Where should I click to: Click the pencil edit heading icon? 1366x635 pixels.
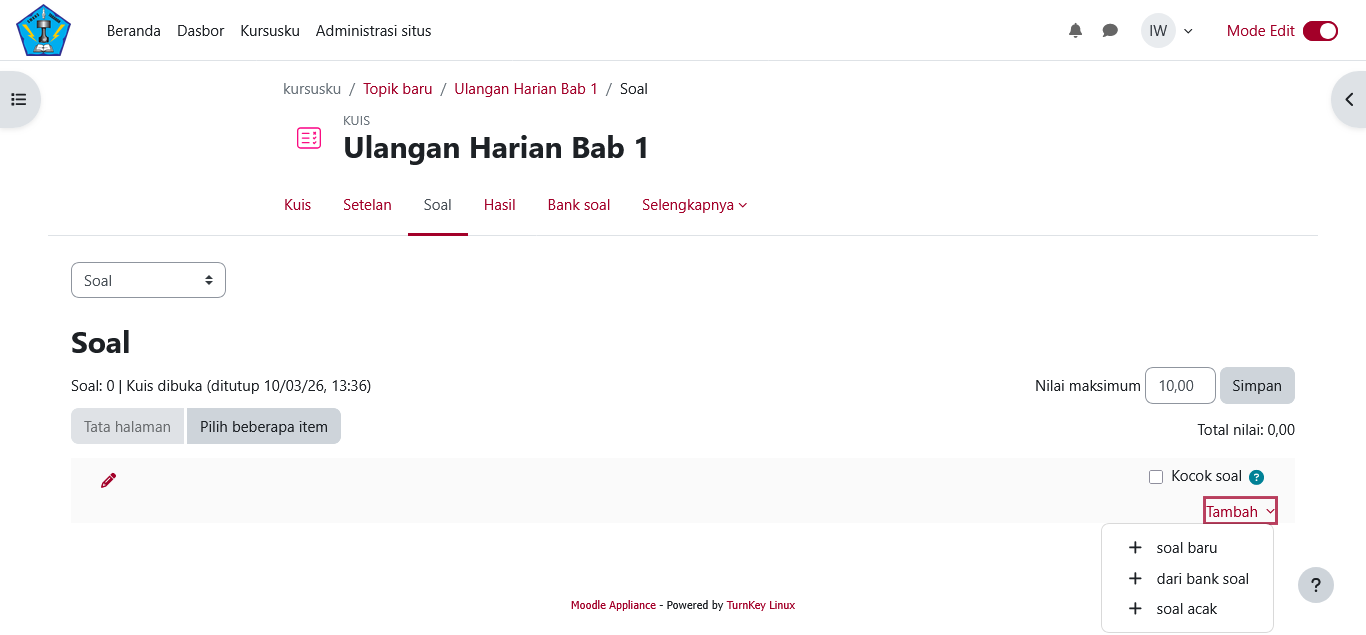108,480
